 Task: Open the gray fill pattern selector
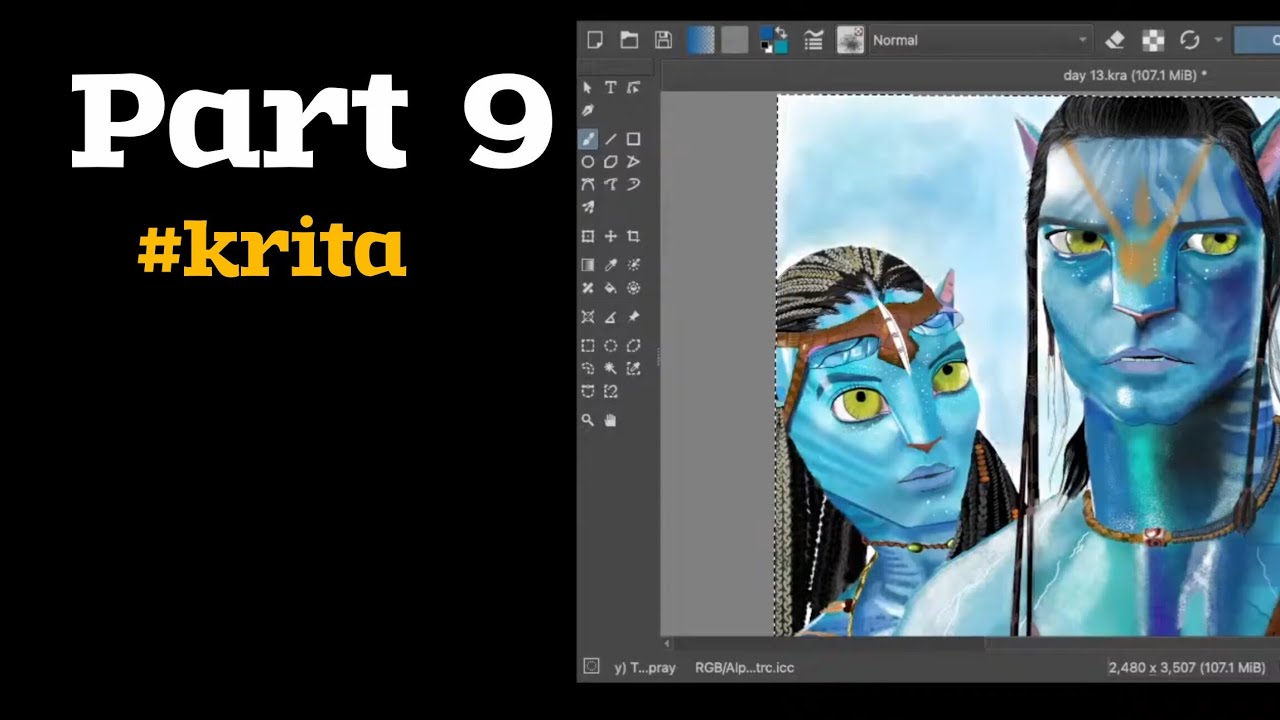click(x=735, y=40)
